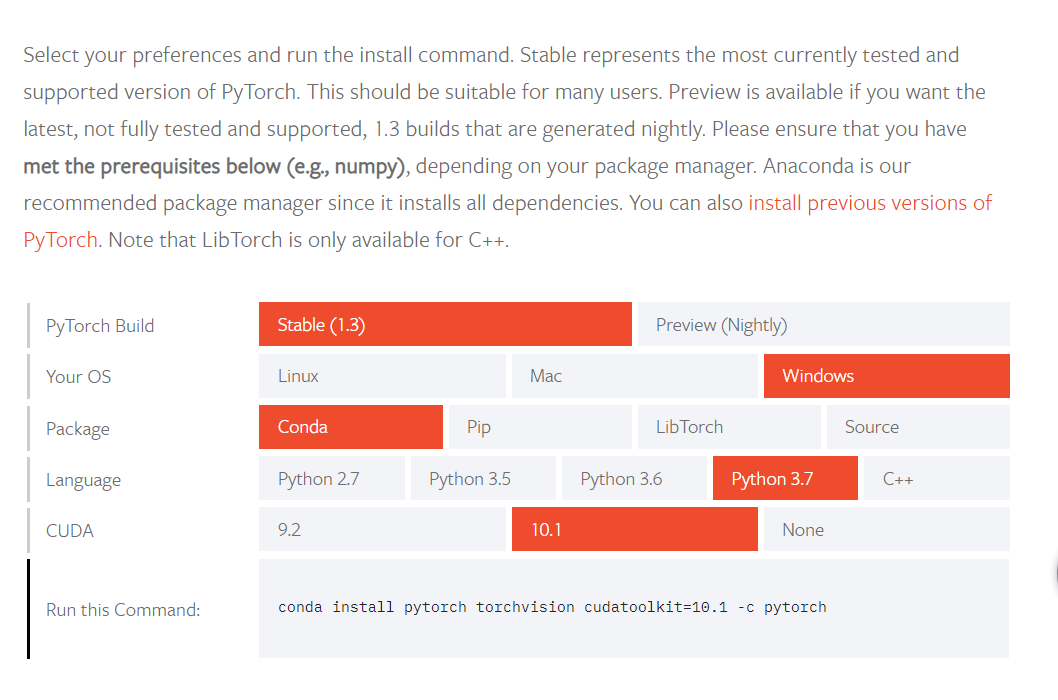1058x700 pixels.
Task: Set CUDA to None
Action: coord(886,530)
